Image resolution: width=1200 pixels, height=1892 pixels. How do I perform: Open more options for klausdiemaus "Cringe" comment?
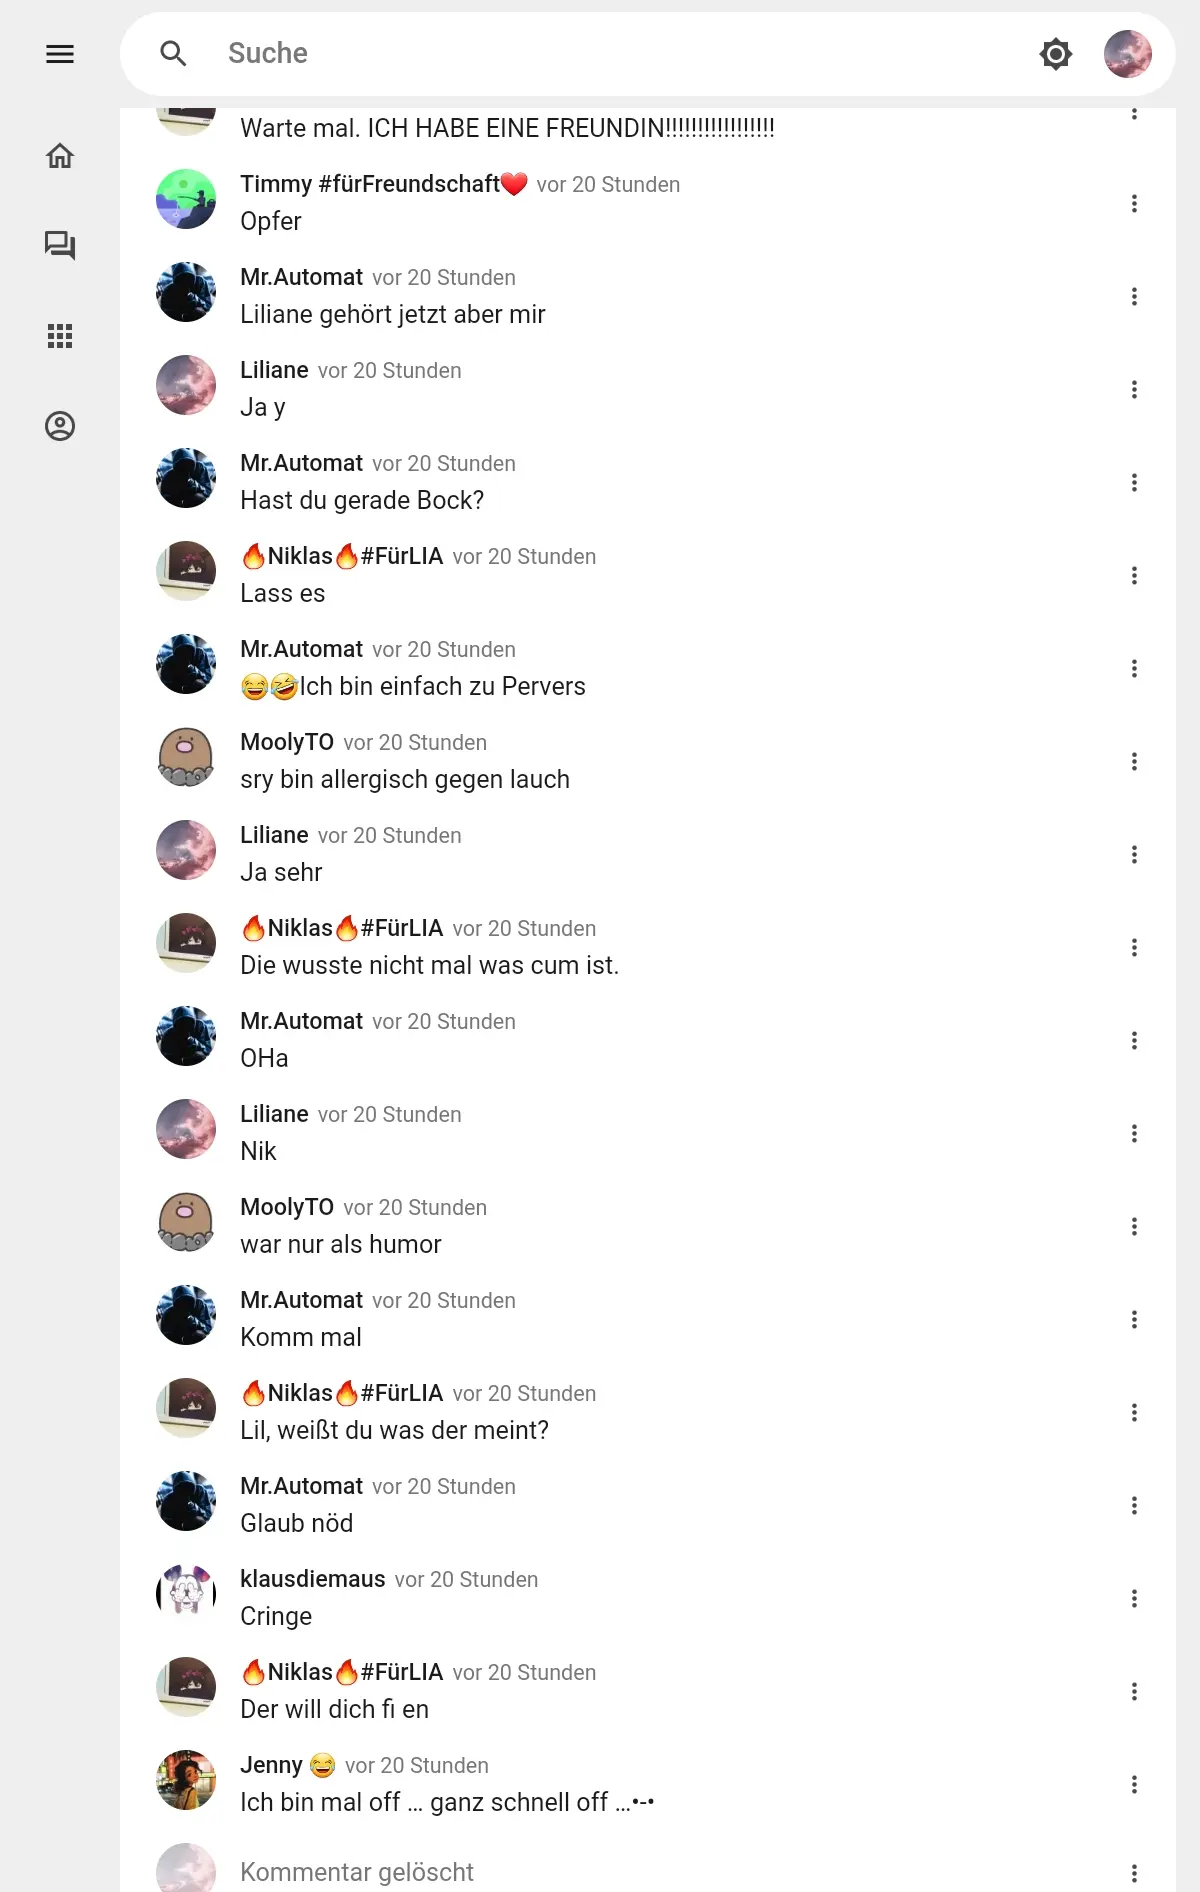point(1134,1599)
